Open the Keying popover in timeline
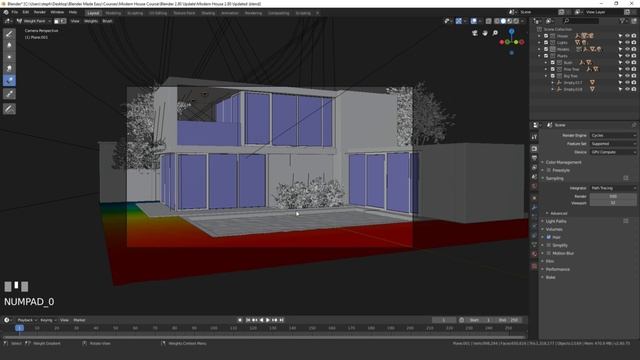This screenshot has height=360, width=640. 48,320
